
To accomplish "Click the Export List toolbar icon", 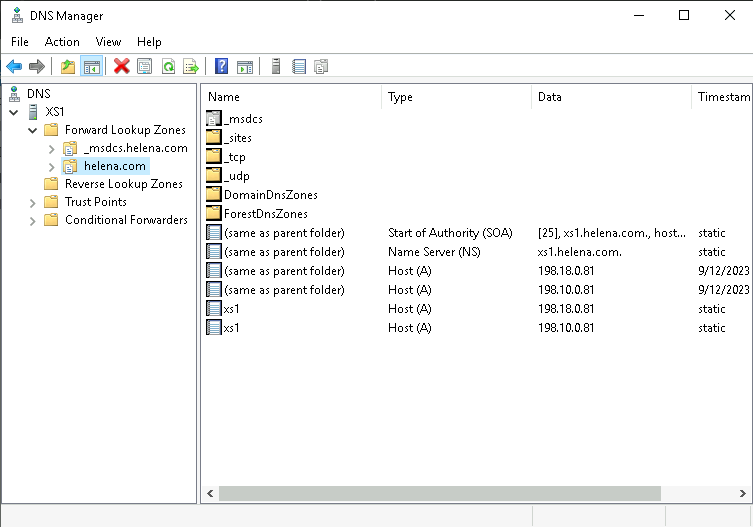I will (191, 67).
